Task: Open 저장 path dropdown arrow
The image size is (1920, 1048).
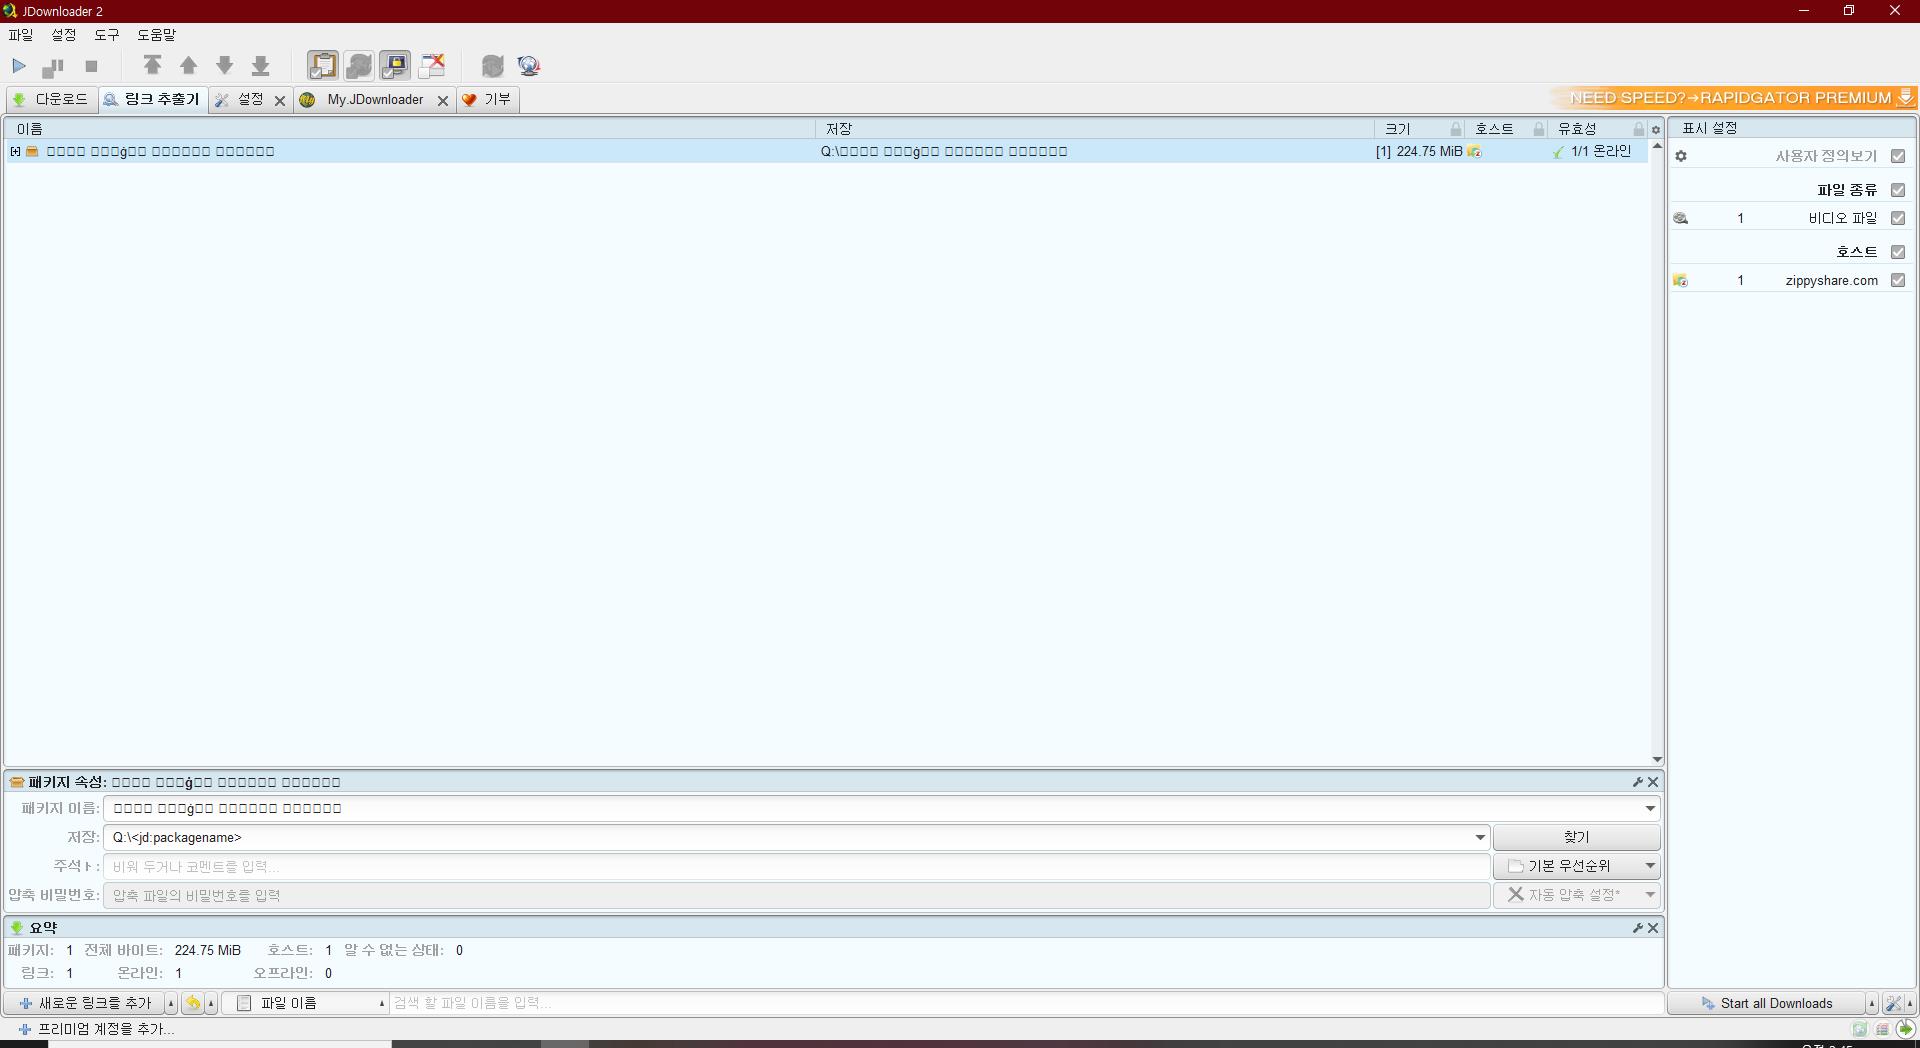Action: point(1480,837)
